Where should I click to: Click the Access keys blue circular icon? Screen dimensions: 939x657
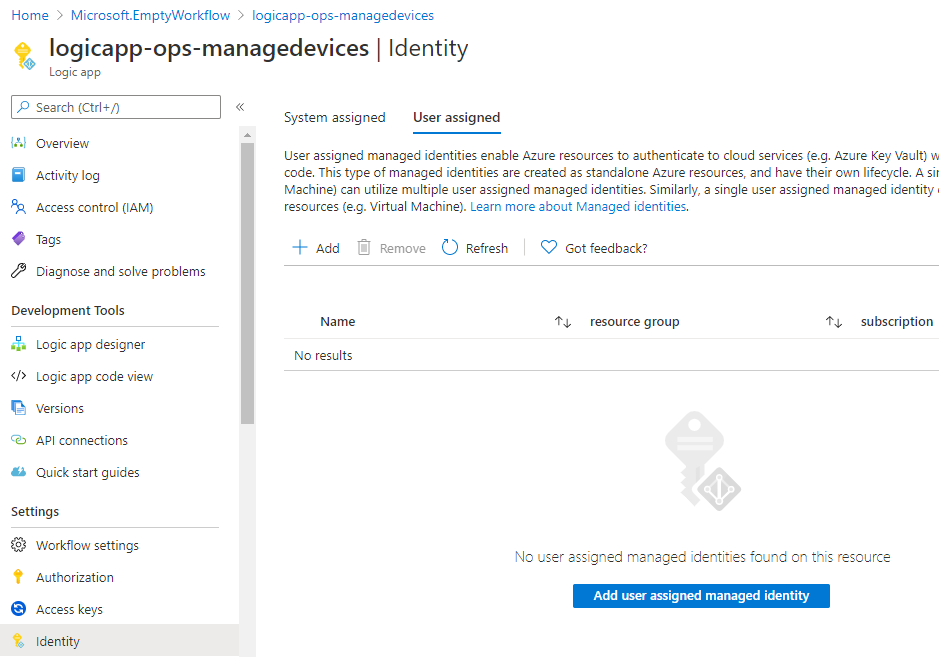[19, 609]
